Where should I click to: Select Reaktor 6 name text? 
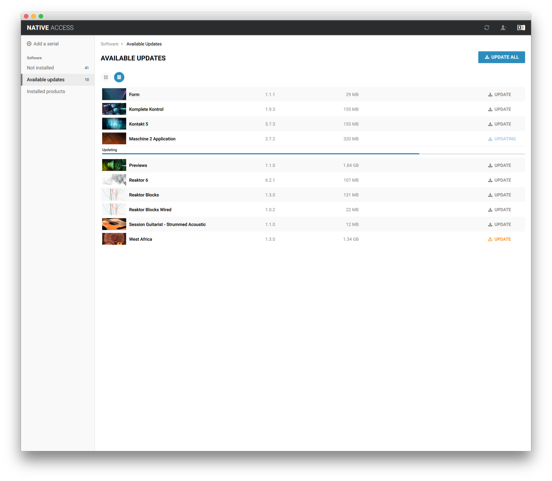tap(138, 180)
